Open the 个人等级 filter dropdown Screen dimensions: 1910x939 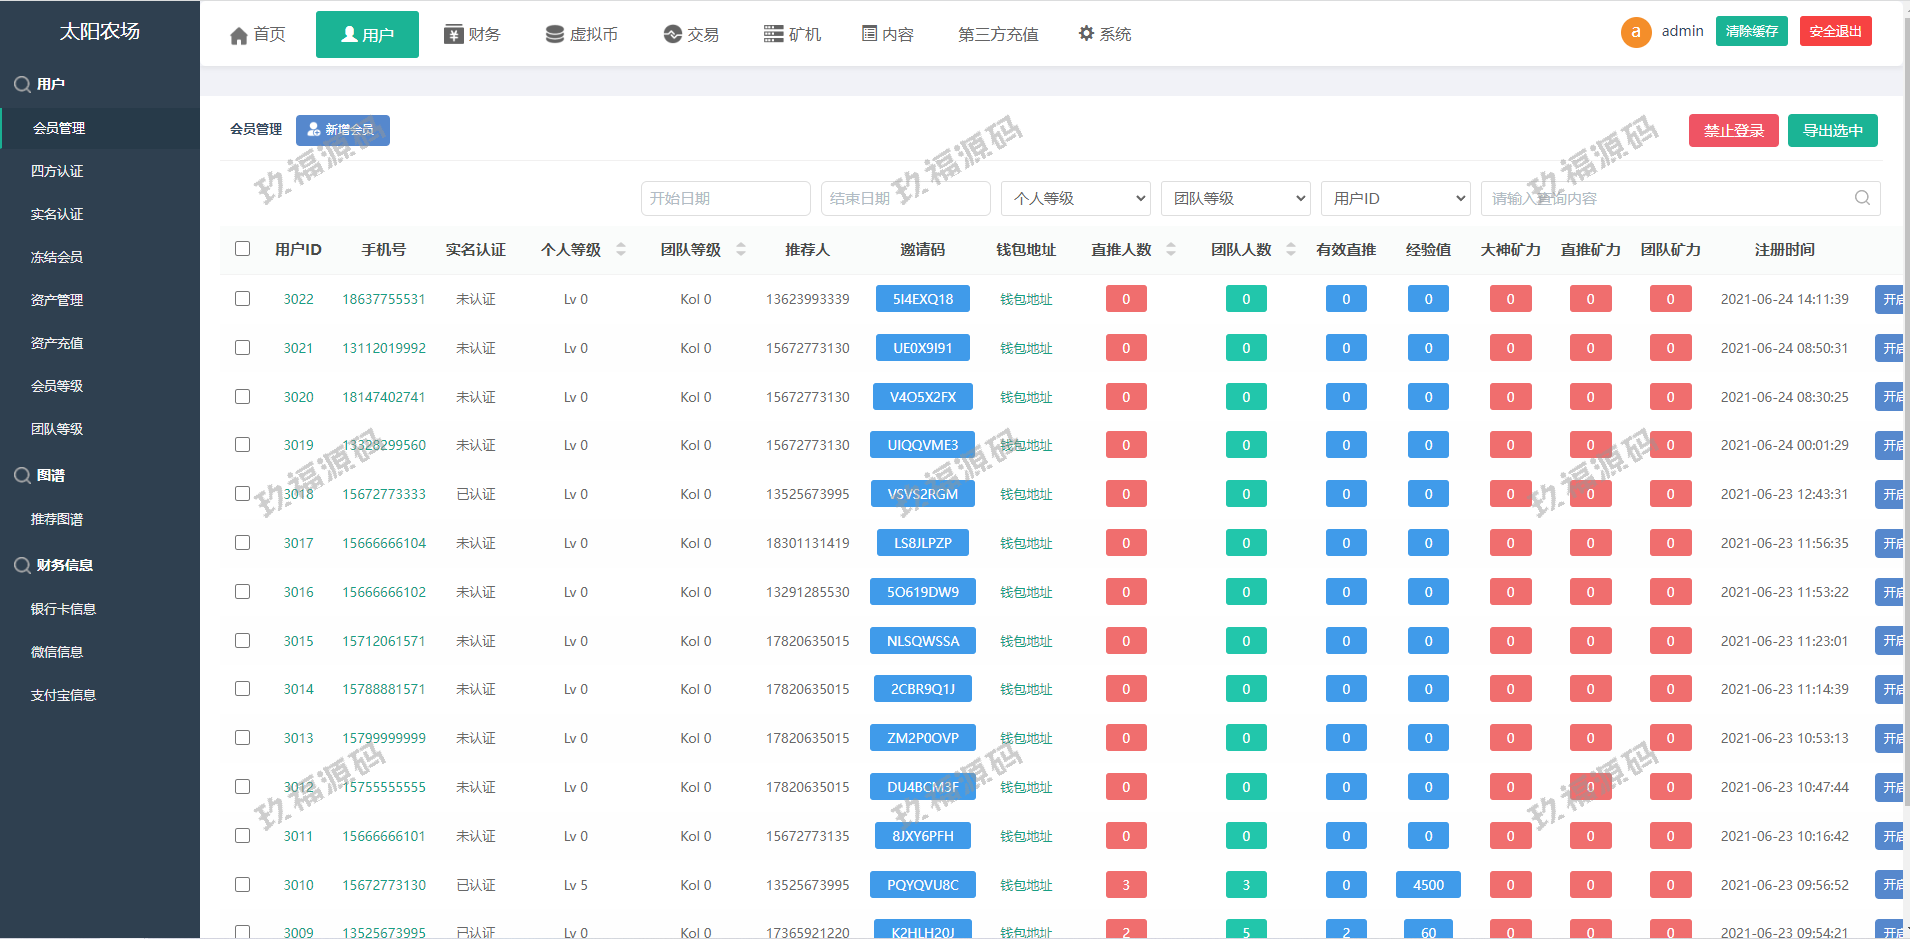coord(1076,198)
